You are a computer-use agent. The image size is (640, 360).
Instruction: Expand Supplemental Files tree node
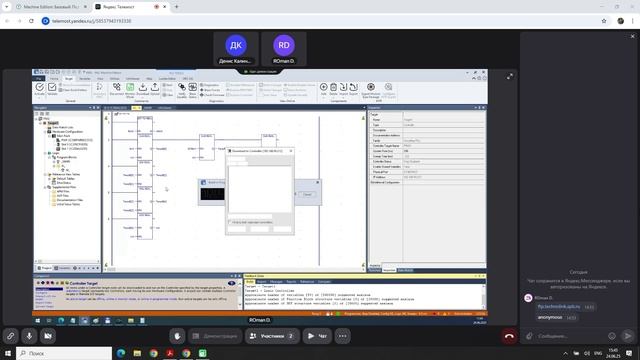tap(45, 187)
